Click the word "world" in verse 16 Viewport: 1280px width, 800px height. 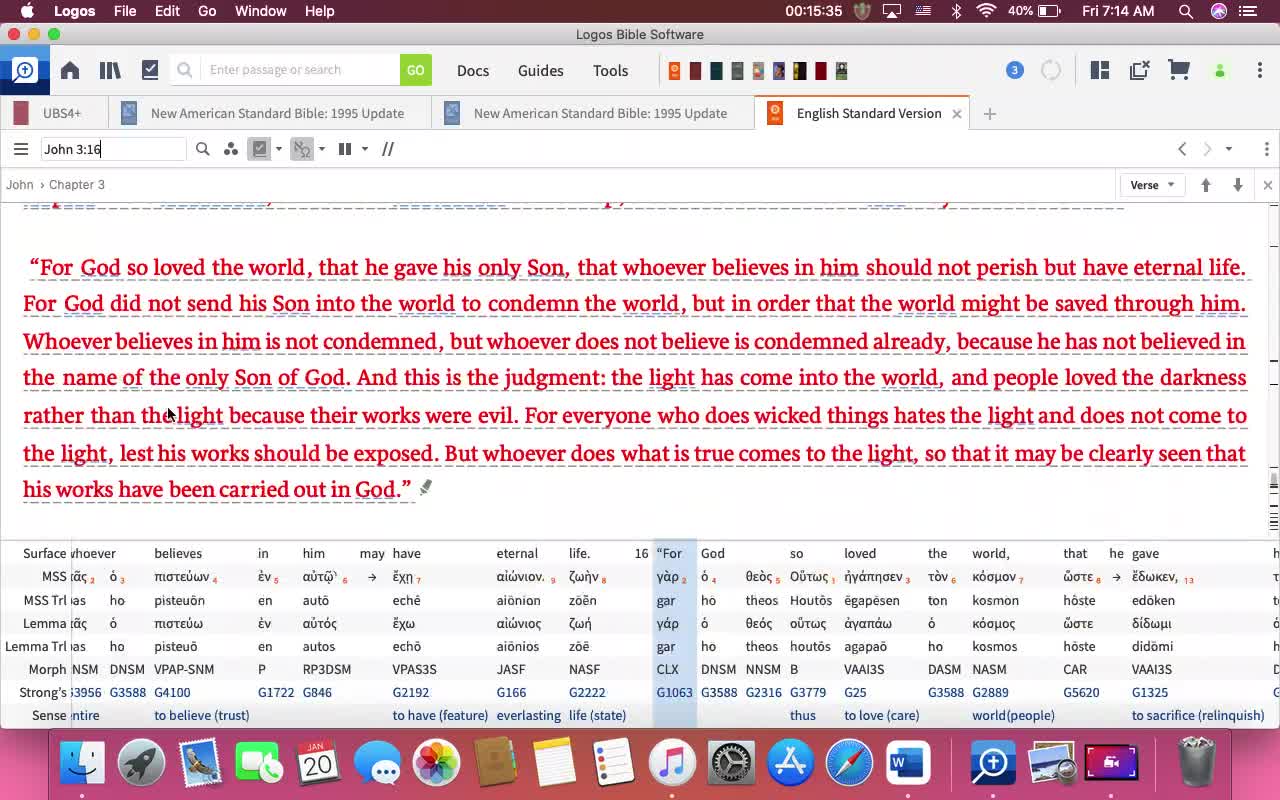pyautogui.click(x=278, y=267)
